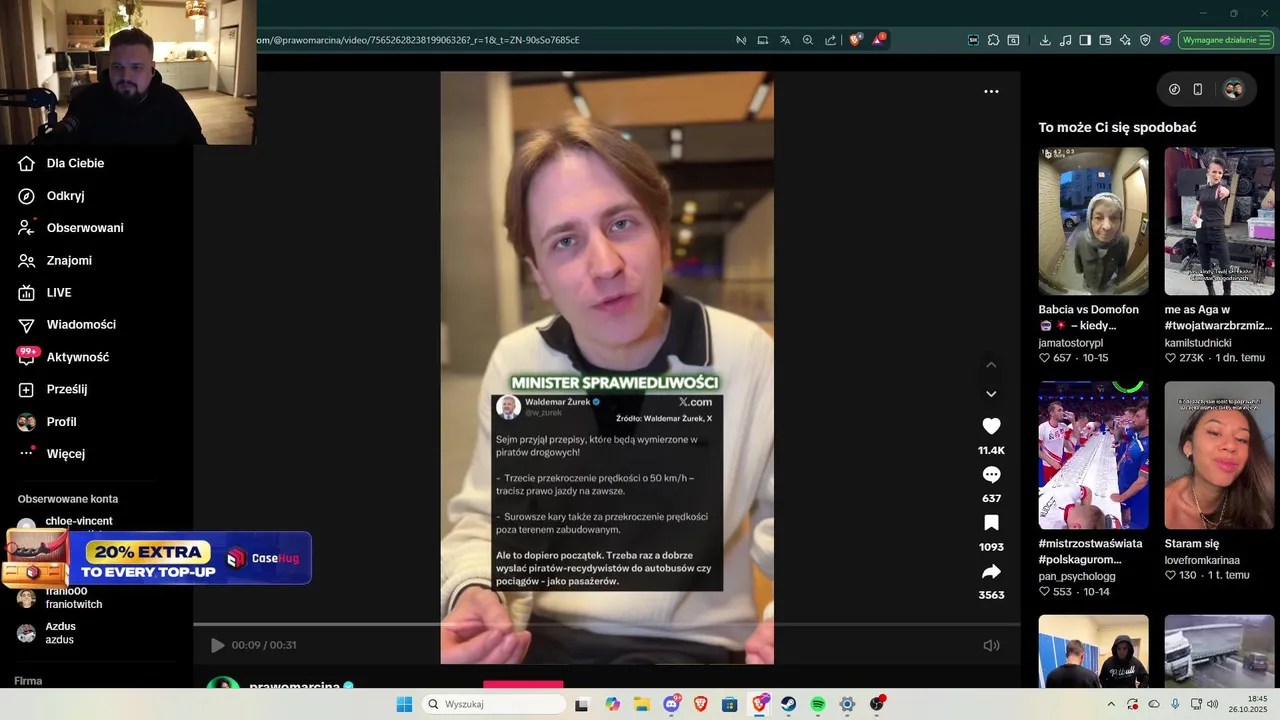The width and height of the screenshot is (1280, 720).
Task: Click Wymagane działanie button
Action: (x=1225, y=40)
